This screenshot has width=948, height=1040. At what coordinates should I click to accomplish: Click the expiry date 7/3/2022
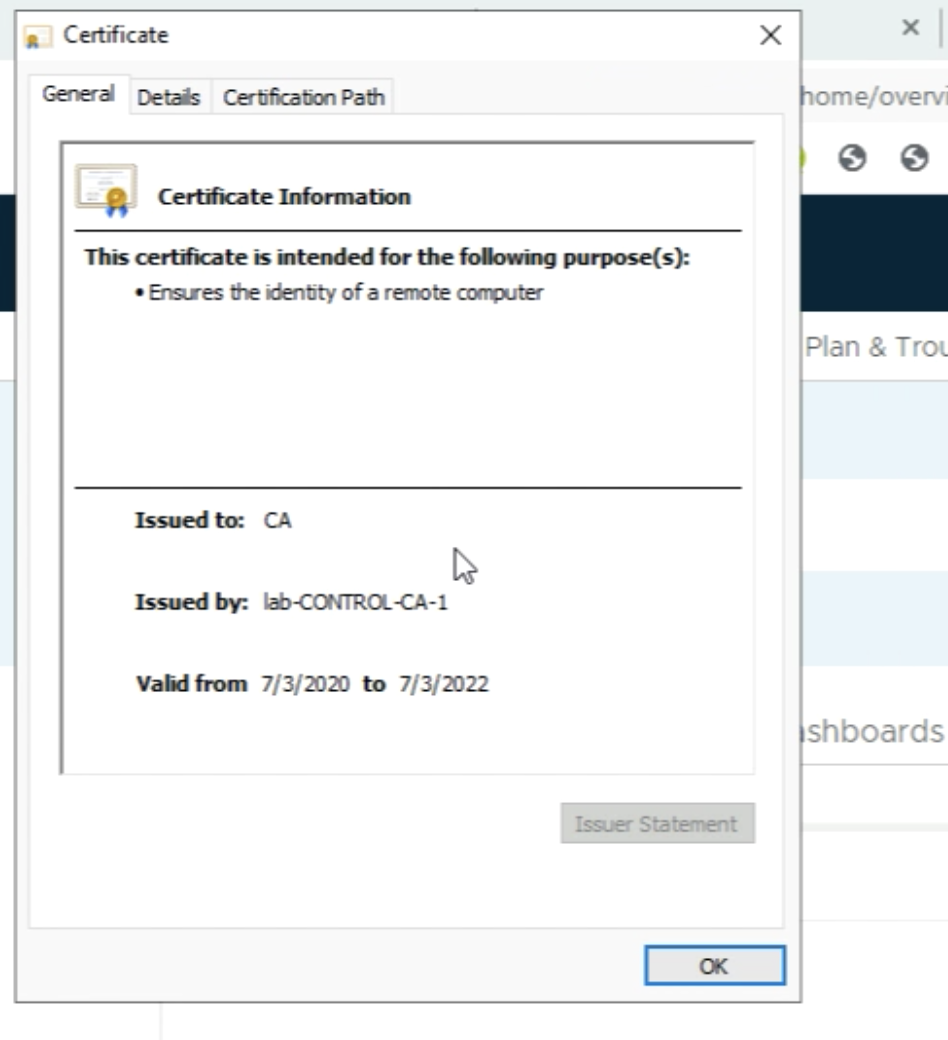pos(443,685)
